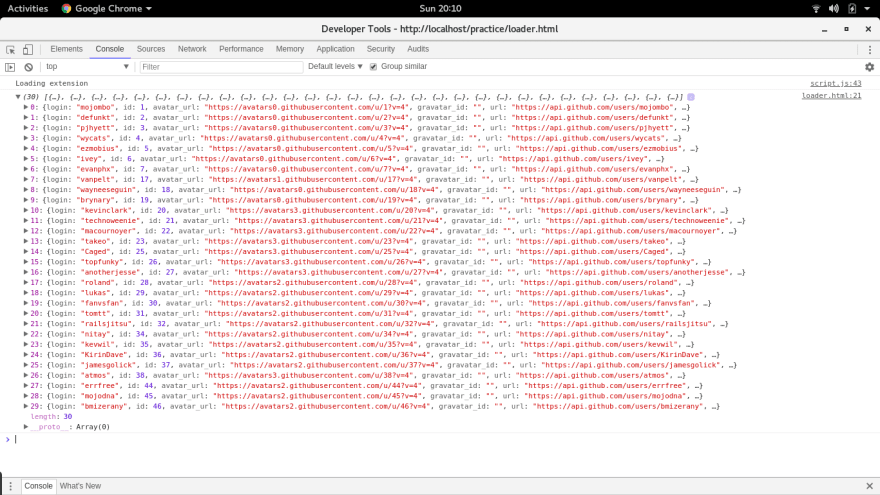Switch to the Elements tab
Screen dimensions: 880x495
66,49
